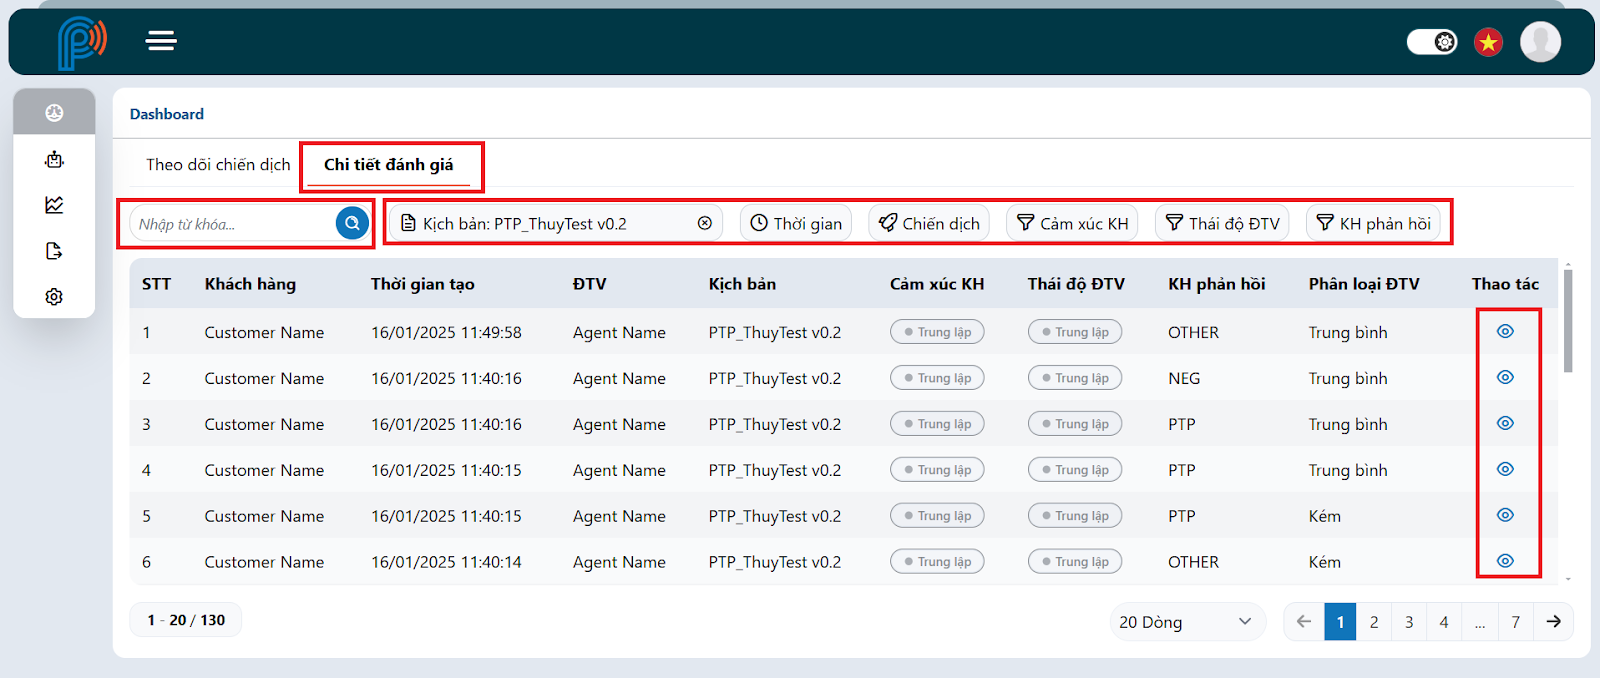This screenshot has width=1600, height=678.
Task: Click OTHER response in row 6
Action: [1193, 562]
